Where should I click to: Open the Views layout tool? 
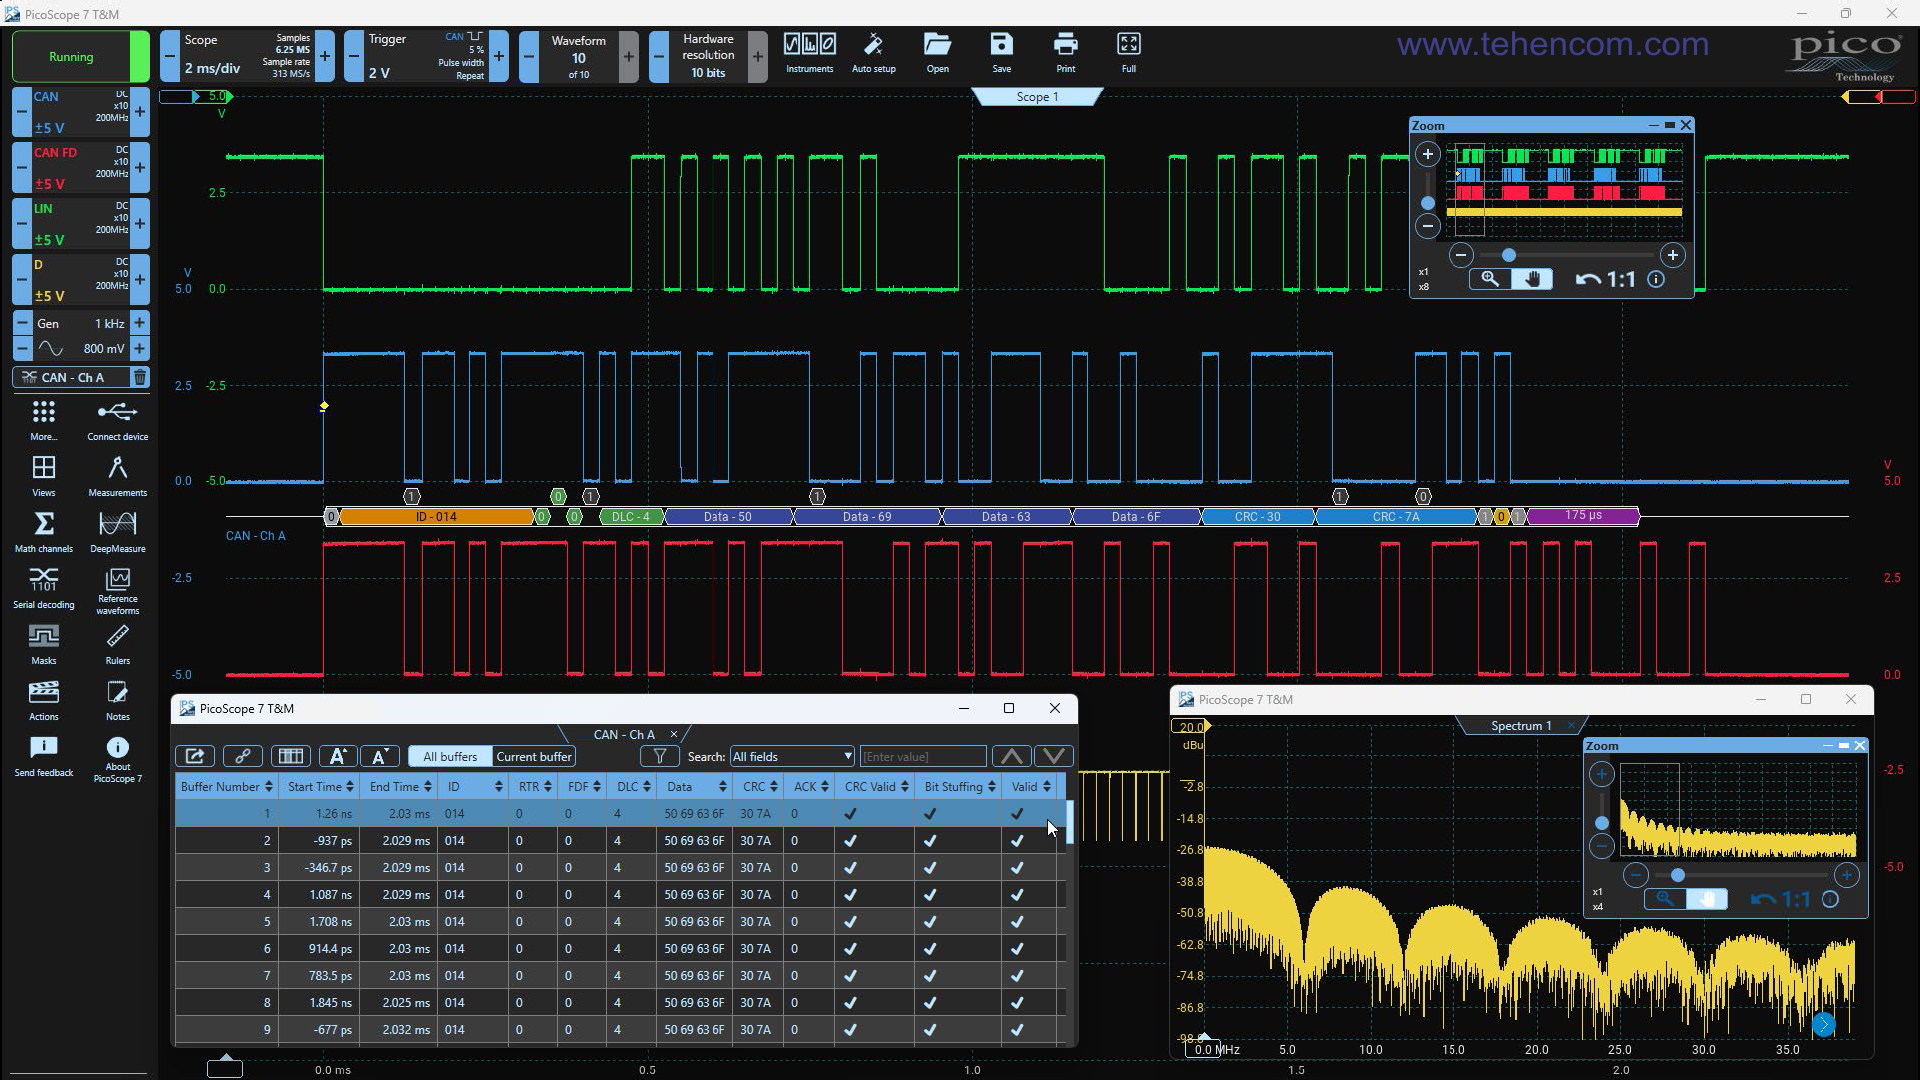click(x=43, y=476)
